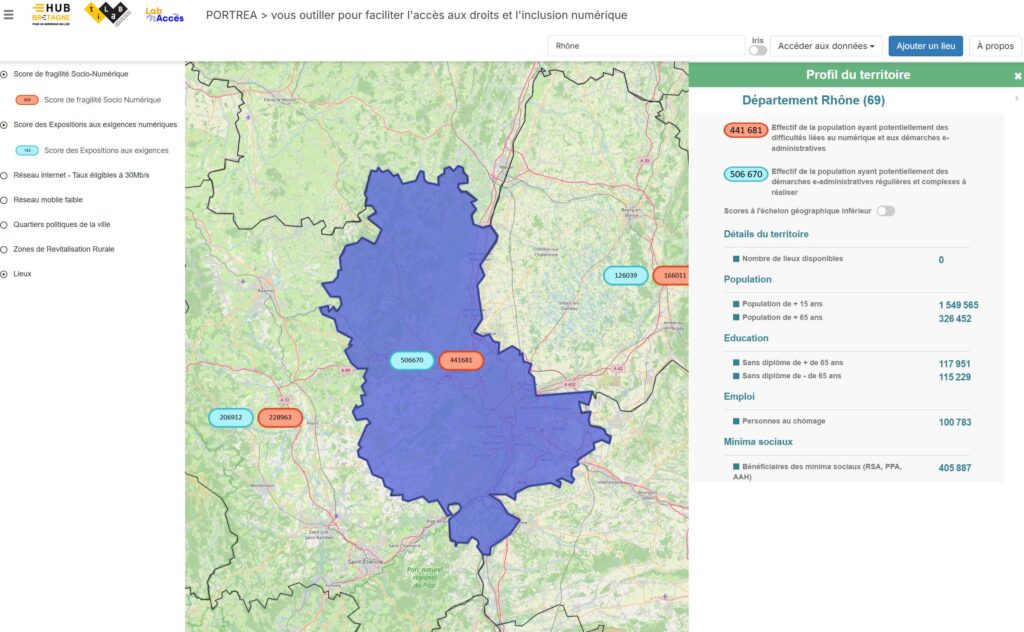Select map badge 126039

[x=626, y=276]
